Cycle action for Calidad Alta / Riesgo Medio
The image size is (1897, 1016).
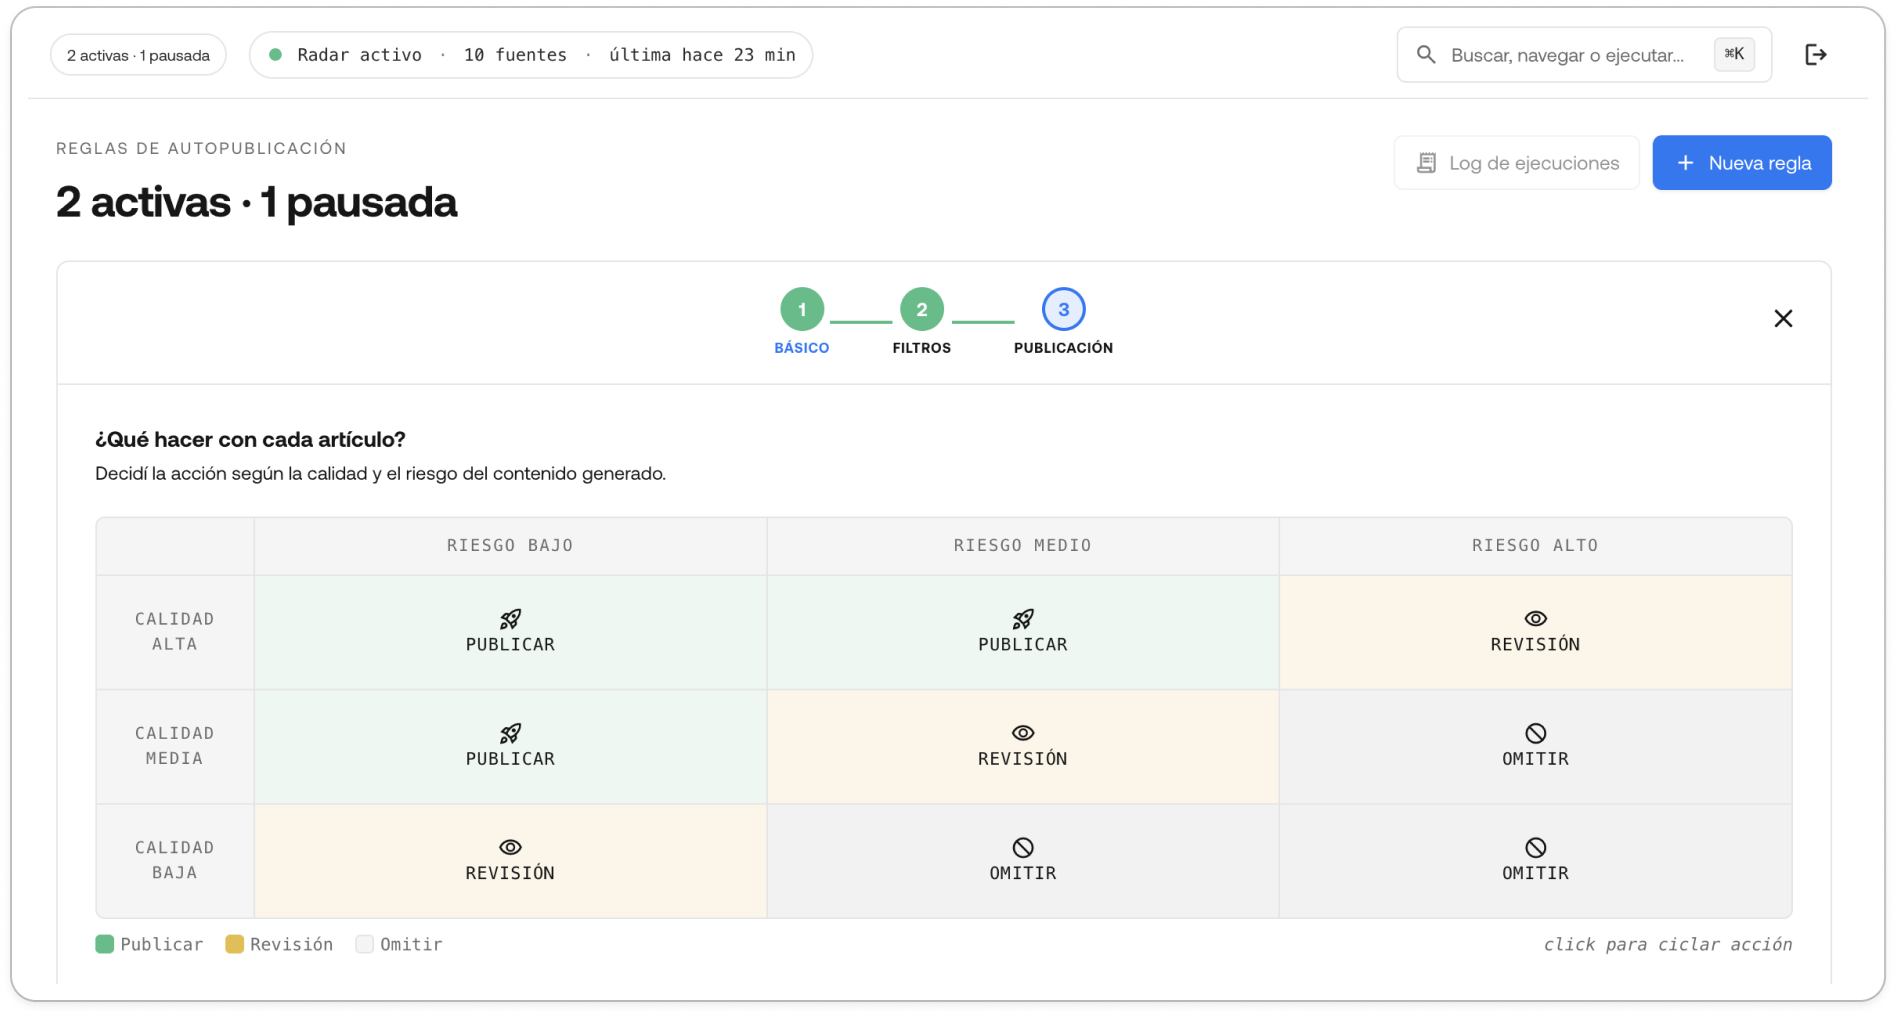(1023, 632)
